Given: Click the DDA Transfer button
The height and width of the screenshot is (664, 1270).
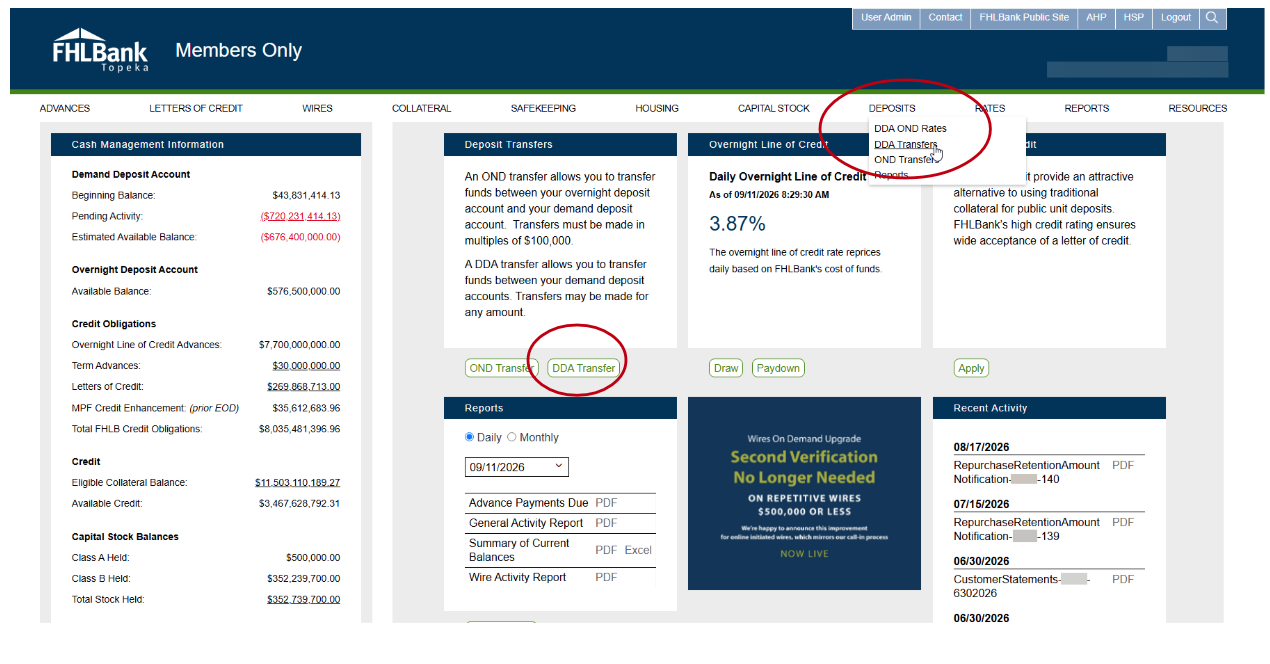Looking at the screenshot, I should click(584, 368).
